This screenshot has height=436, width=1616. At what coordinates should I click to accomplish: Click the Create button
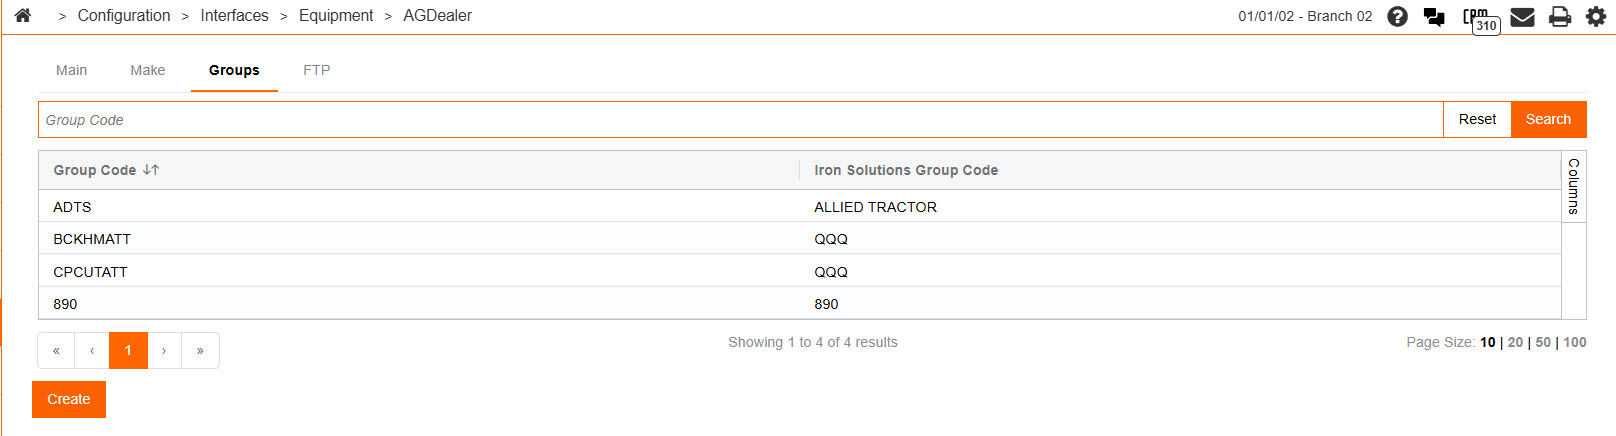click(x=69, y=399)
